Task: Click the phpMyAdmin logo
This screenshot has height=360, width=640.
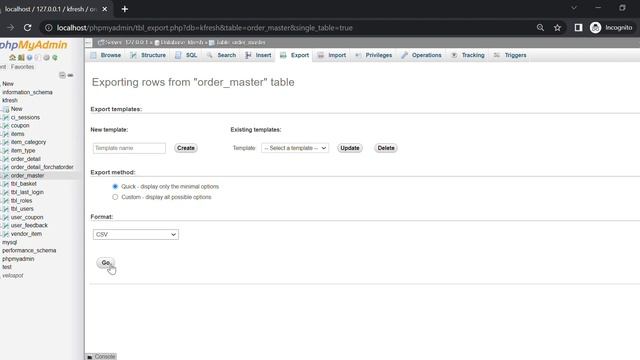Action: (33, 45)
